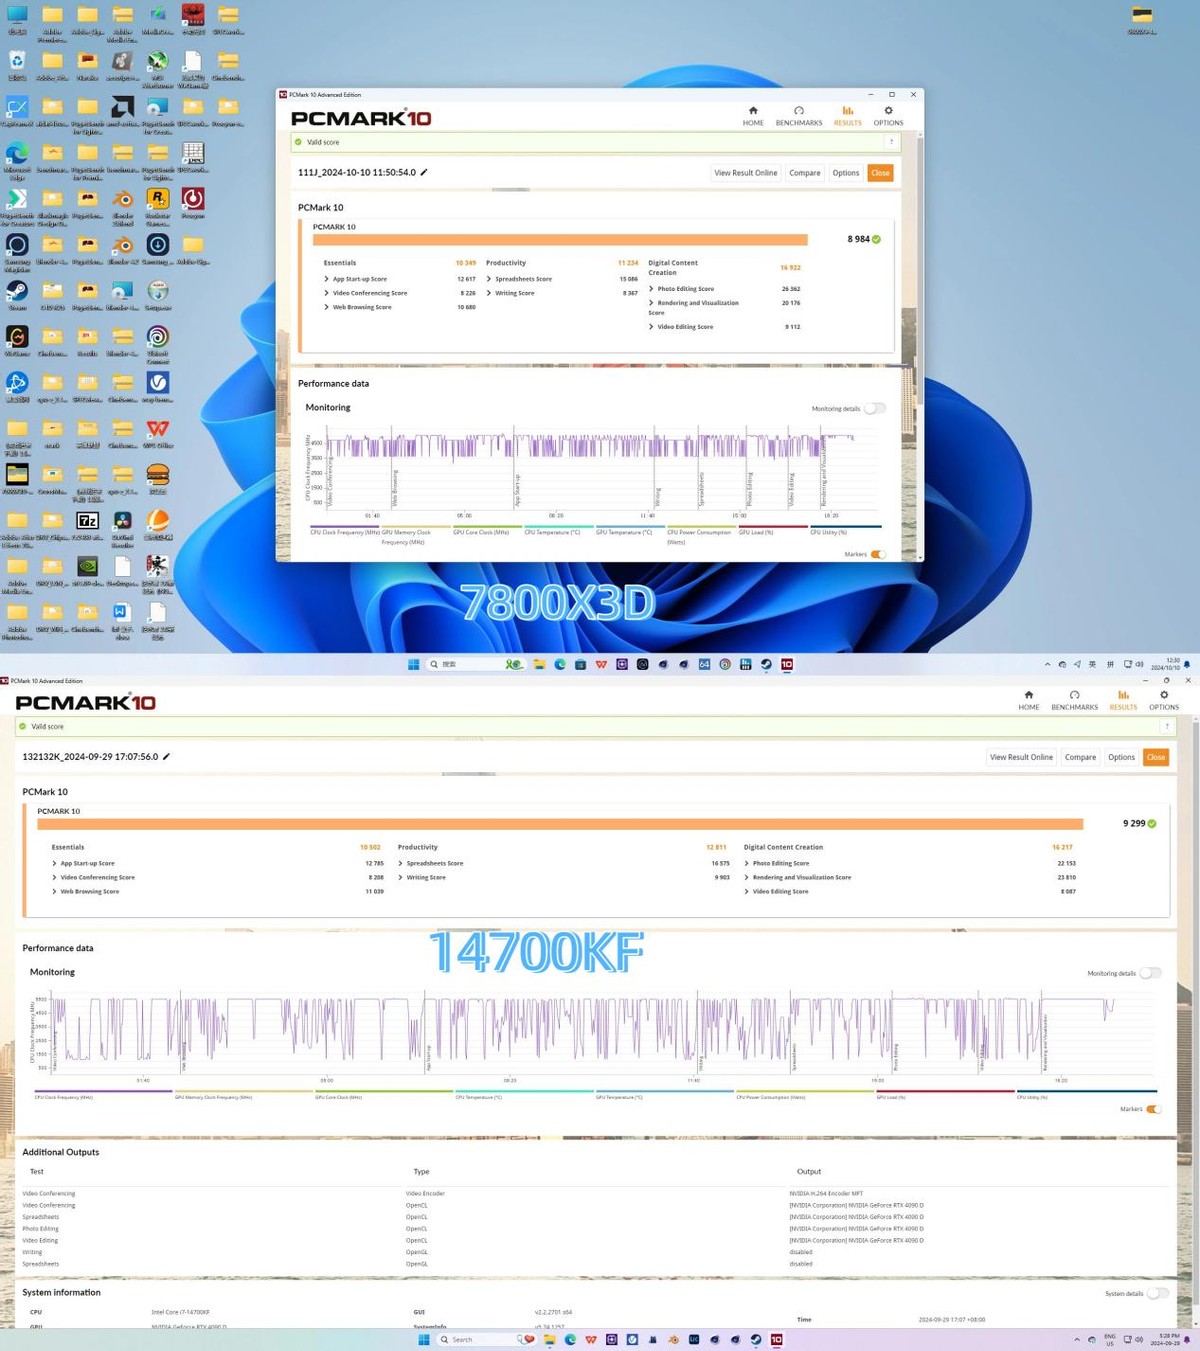The width and height of the screenshot is (1200, 1351).
Task: Click the help question mark on the Valid score bar
Action: point(890,142)
